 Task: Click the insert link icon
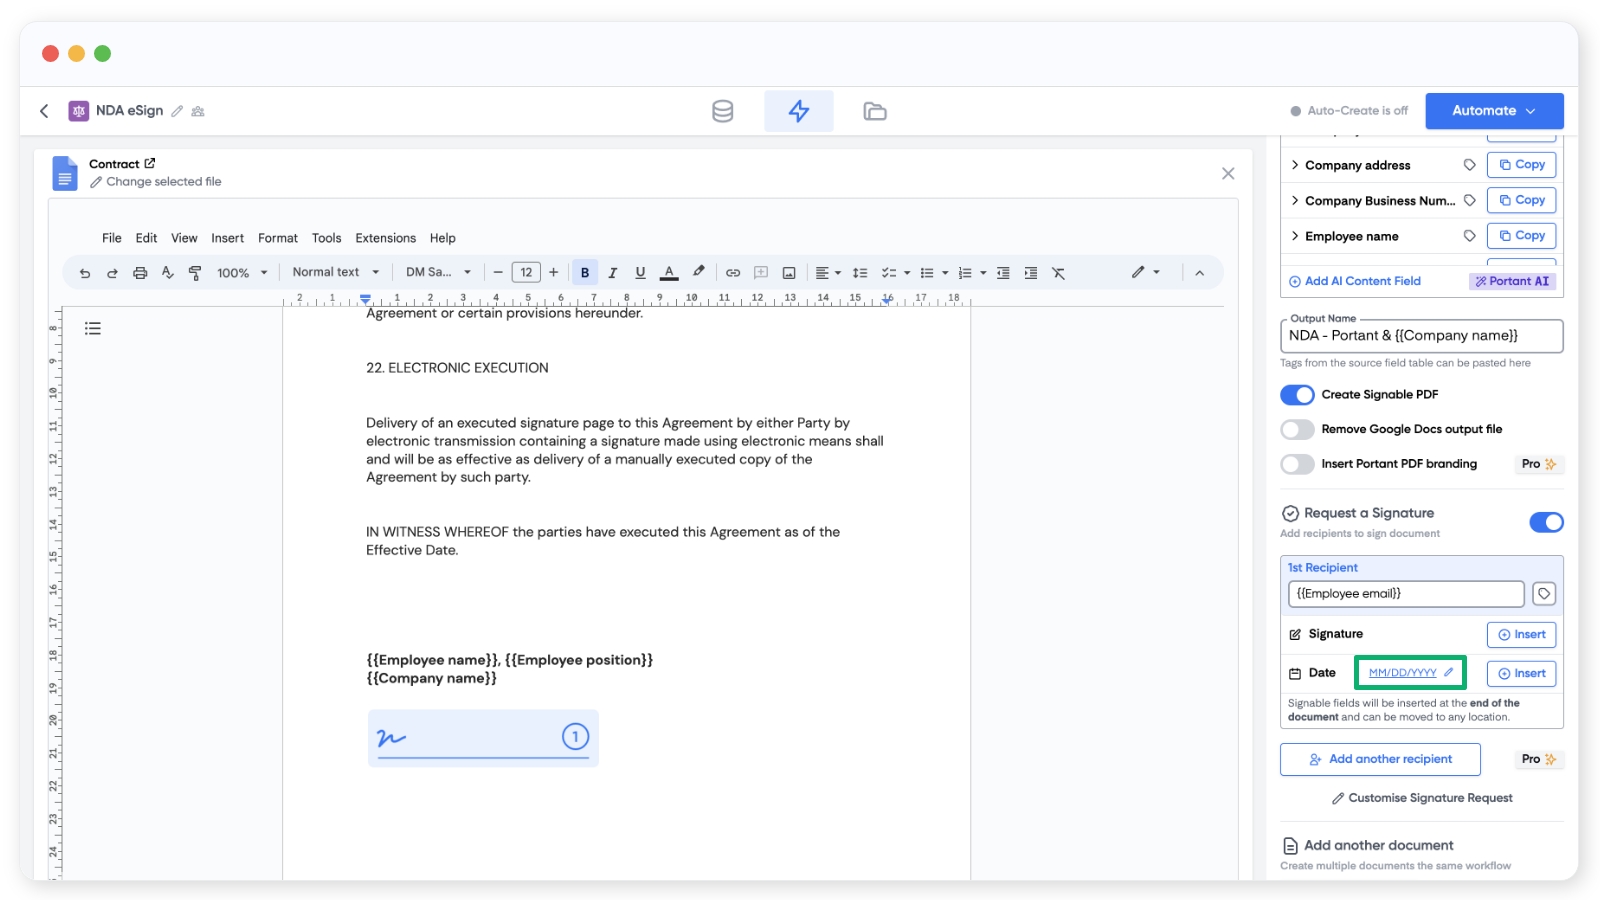(x=733, y=273)
